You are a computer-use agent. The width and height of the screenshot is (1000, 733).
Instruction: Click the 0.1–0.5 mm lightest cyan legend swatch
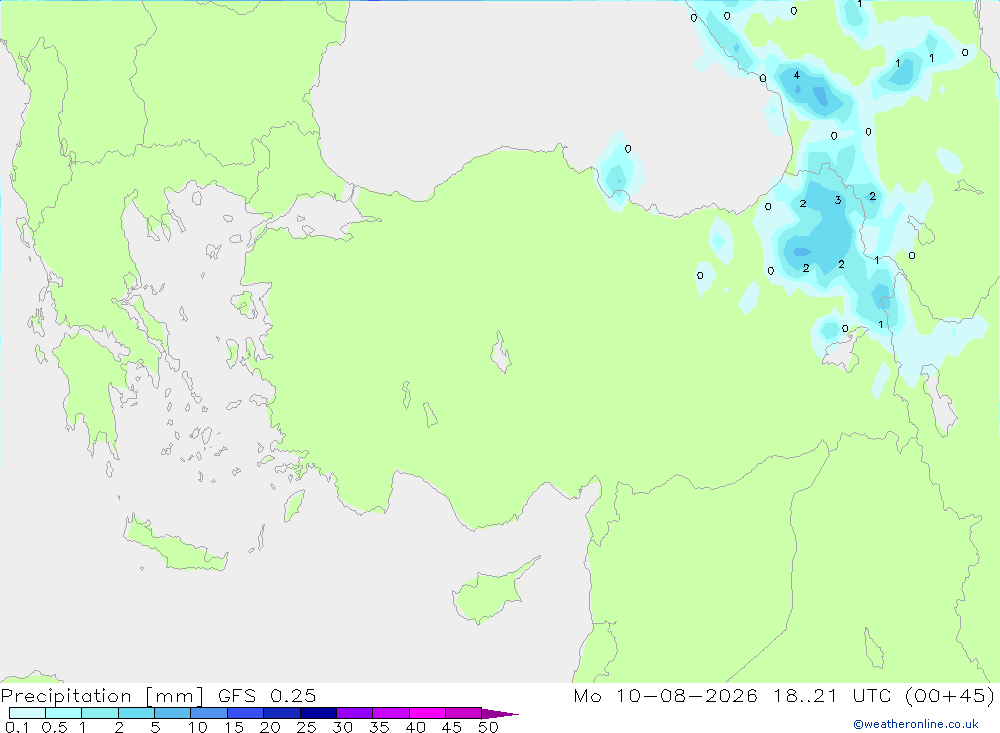(27, 713)
